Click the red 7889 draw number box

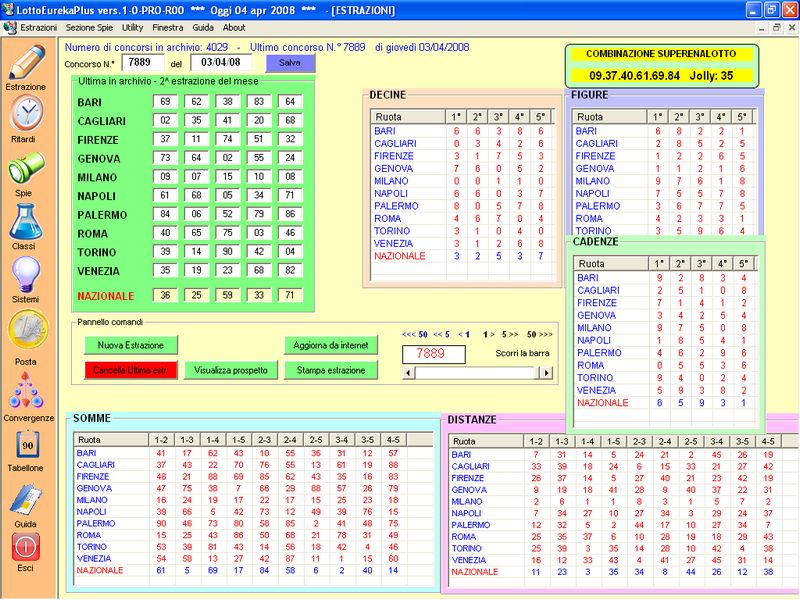click(x=434, y=354)
